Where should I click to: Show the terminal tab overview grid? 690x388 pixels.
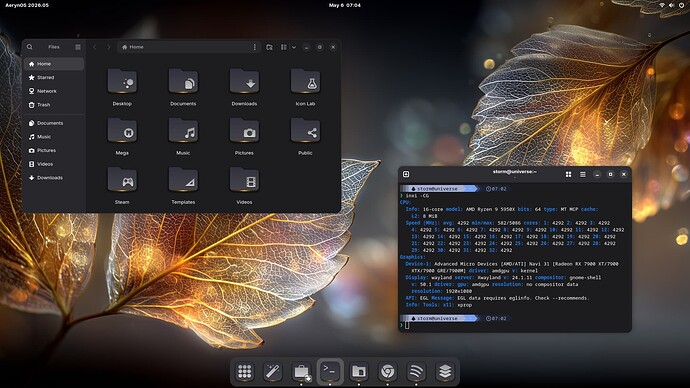pyautogui.click(x=569, y=175)
